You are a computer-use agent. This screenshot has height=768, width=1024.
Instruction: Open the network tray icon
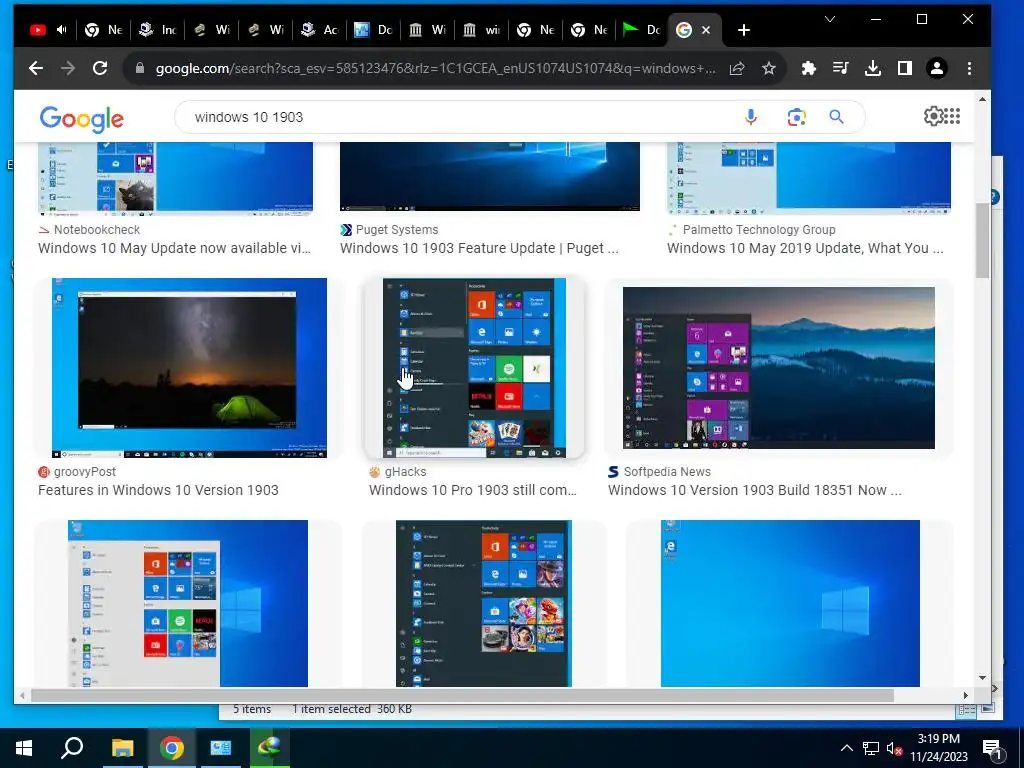click(x=871, y=748)
